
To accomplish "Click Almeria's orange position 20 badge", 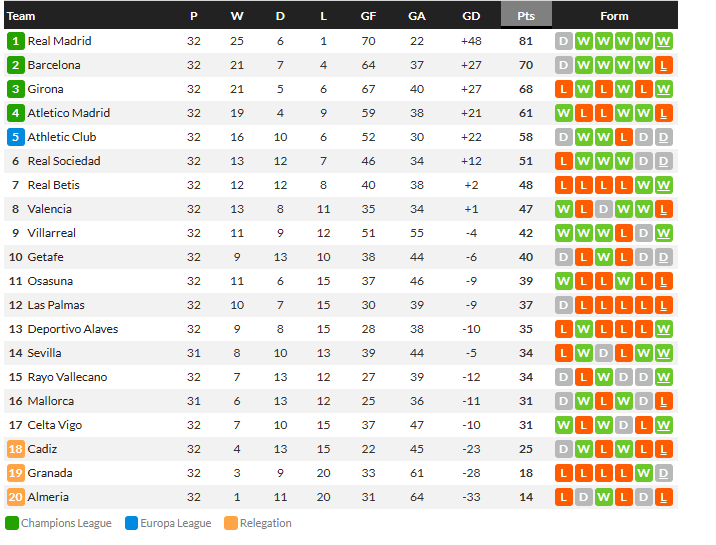I will coord(15,497).
